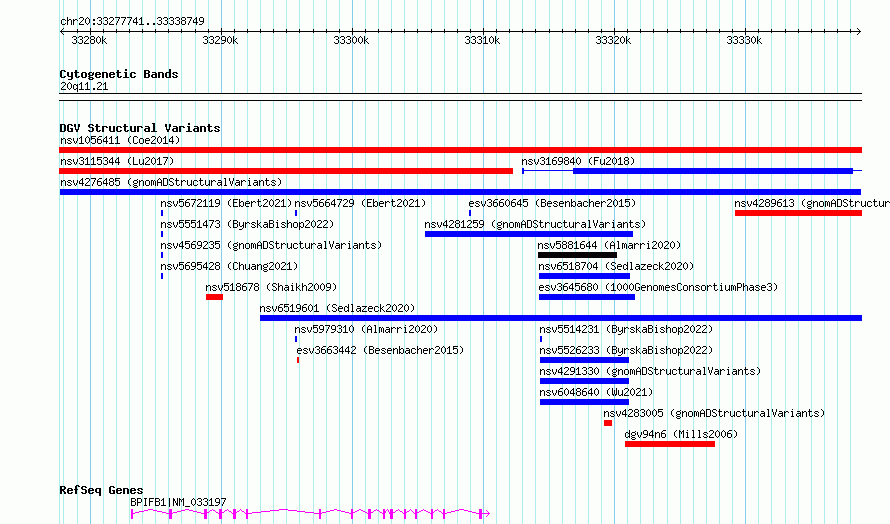The height and width of the screenshot is (524, 890).
Task: Open nsv5551473 (ByrskaBishop2022) label
Action: point(247,224)
